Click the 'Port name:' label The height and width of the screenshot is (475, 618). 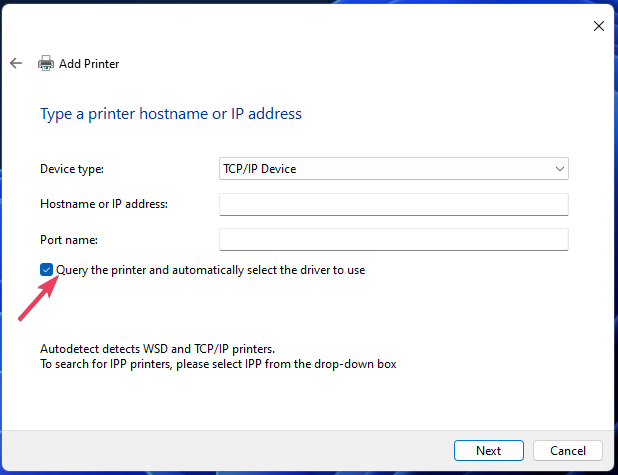(x=69, y=240)
